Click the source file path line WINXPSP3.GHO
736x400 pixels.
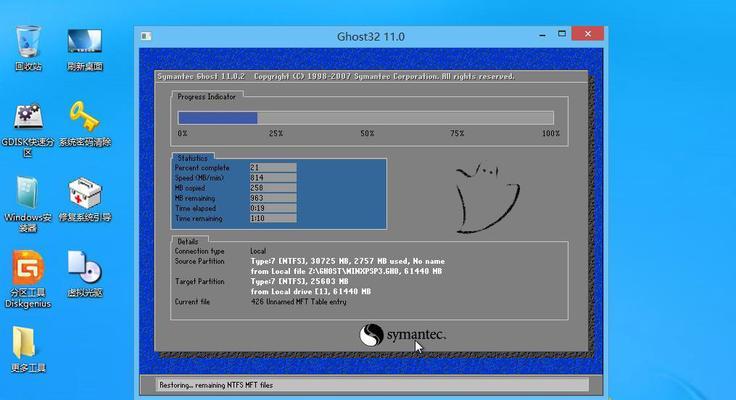tap(346, 271)
